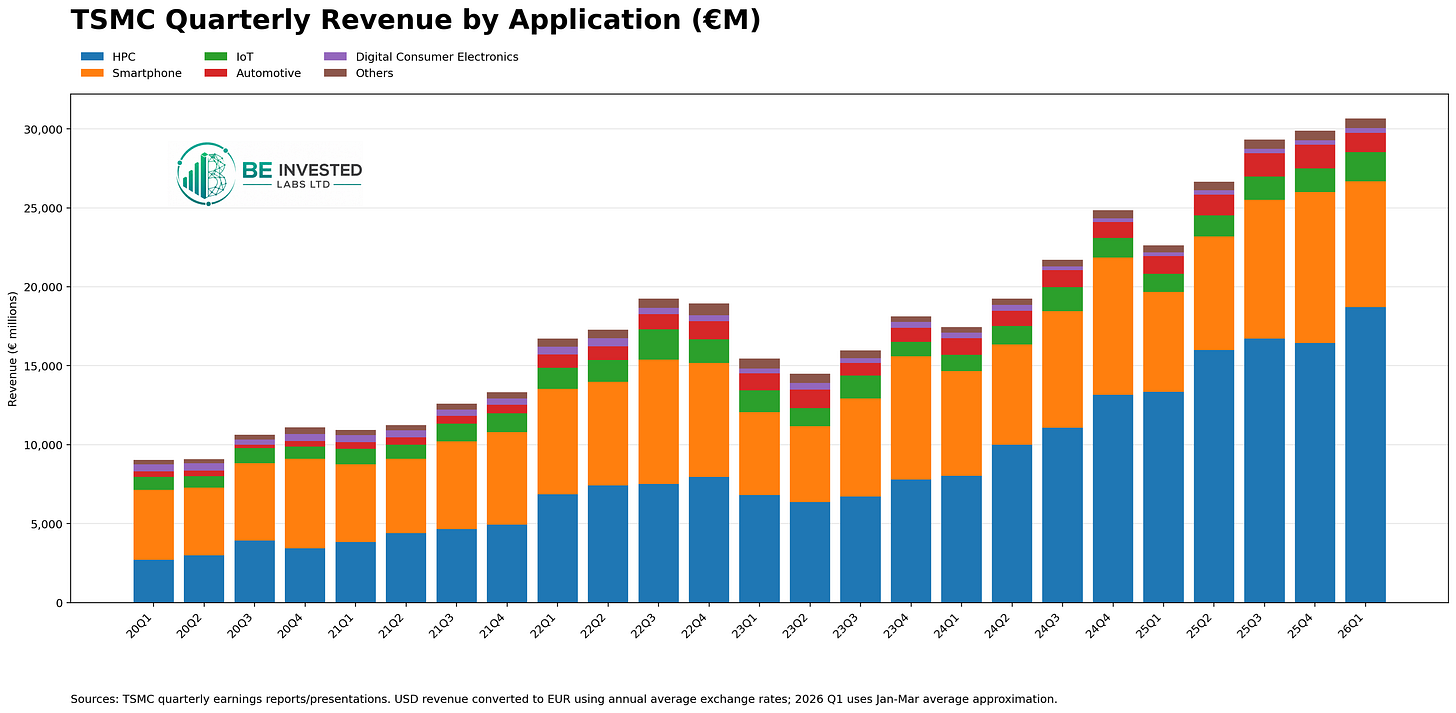Screen dimensions: 1456x713
Task: Click the 24Q2 x-axis label
Action: (999, 625)
